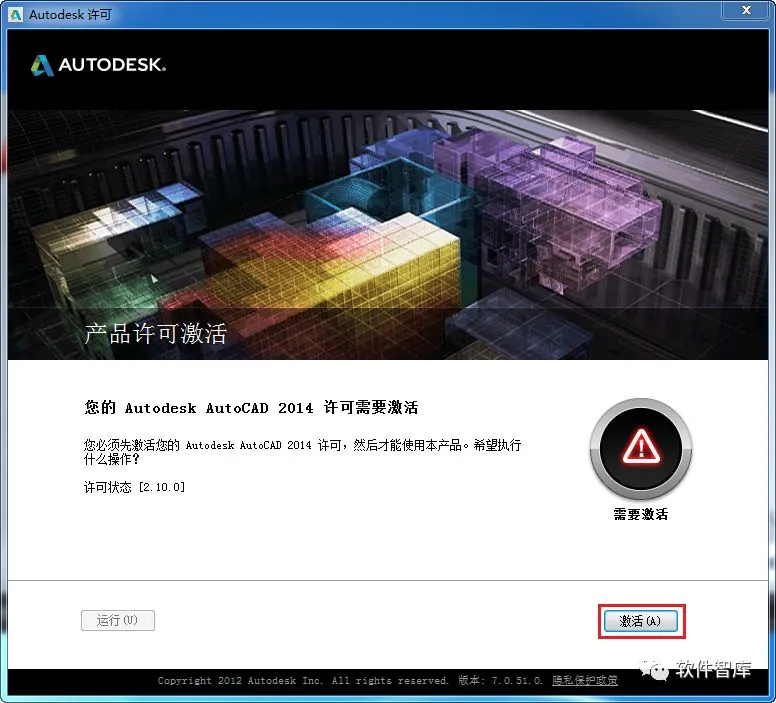776x703 pixels.
Task: Select the 许可状态 [2.10.0] text
Action: (135, 487)
